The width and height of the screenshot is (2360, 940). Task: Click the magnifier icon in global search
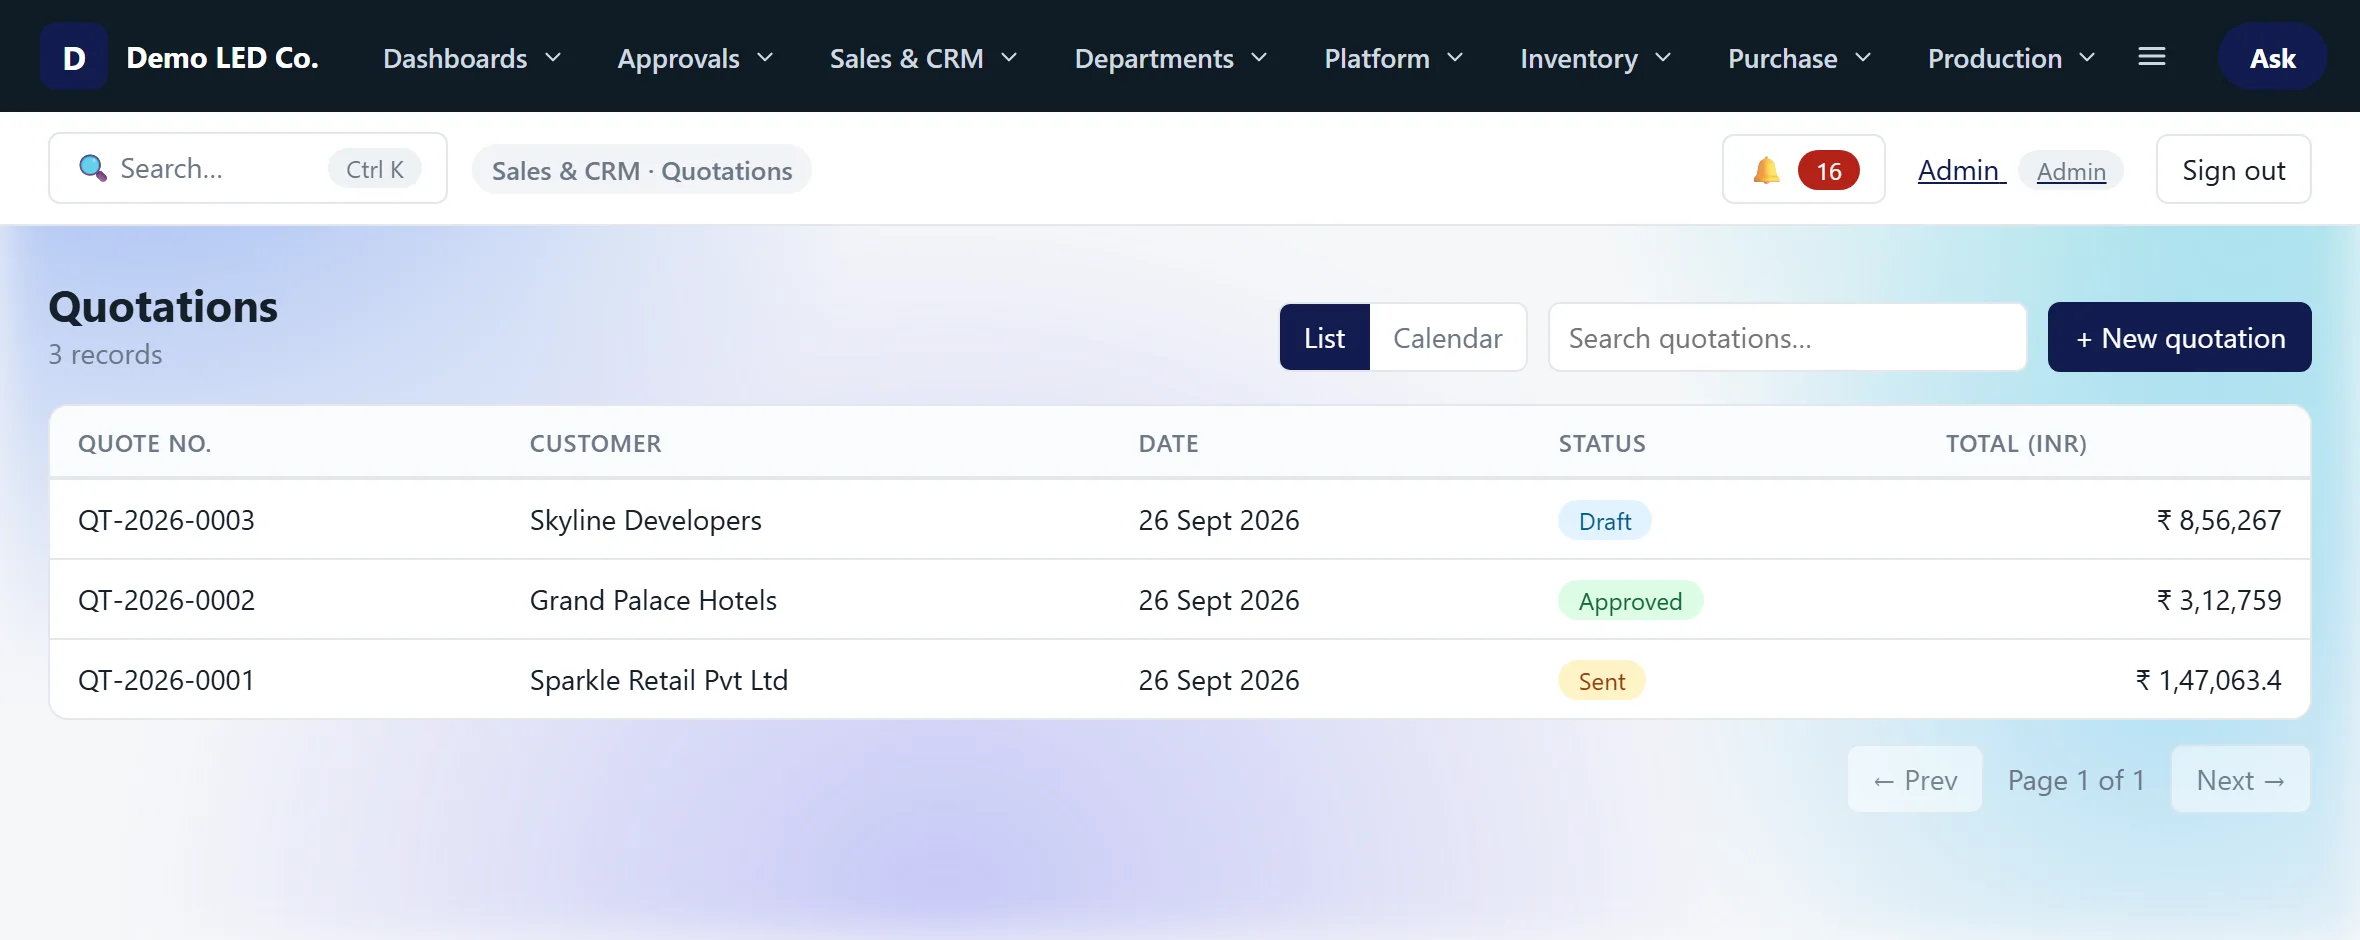pos(92,168)
